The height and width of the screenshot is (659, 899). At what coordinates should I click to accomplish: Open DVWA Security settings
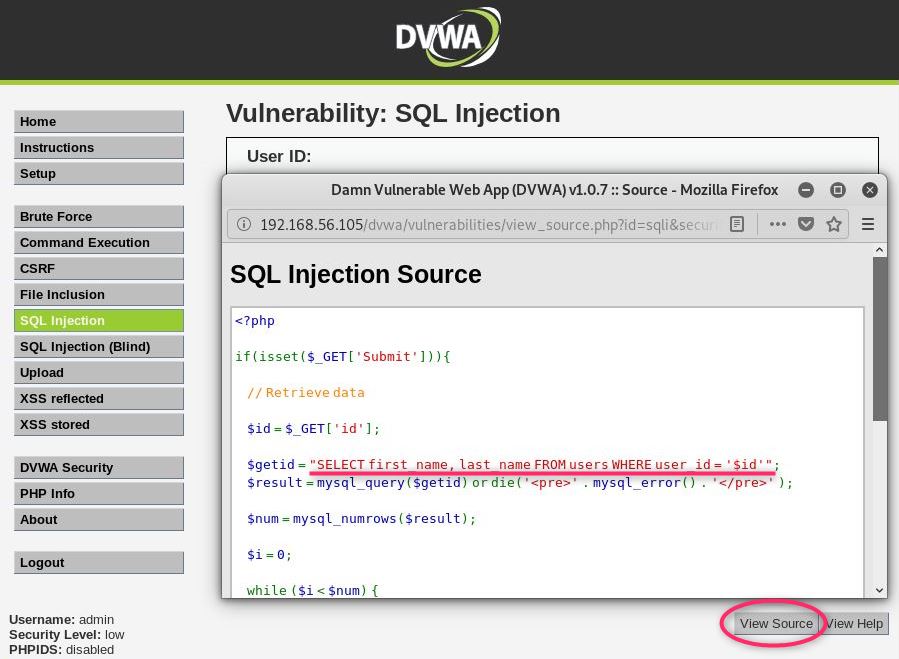(x=99, y=467)
